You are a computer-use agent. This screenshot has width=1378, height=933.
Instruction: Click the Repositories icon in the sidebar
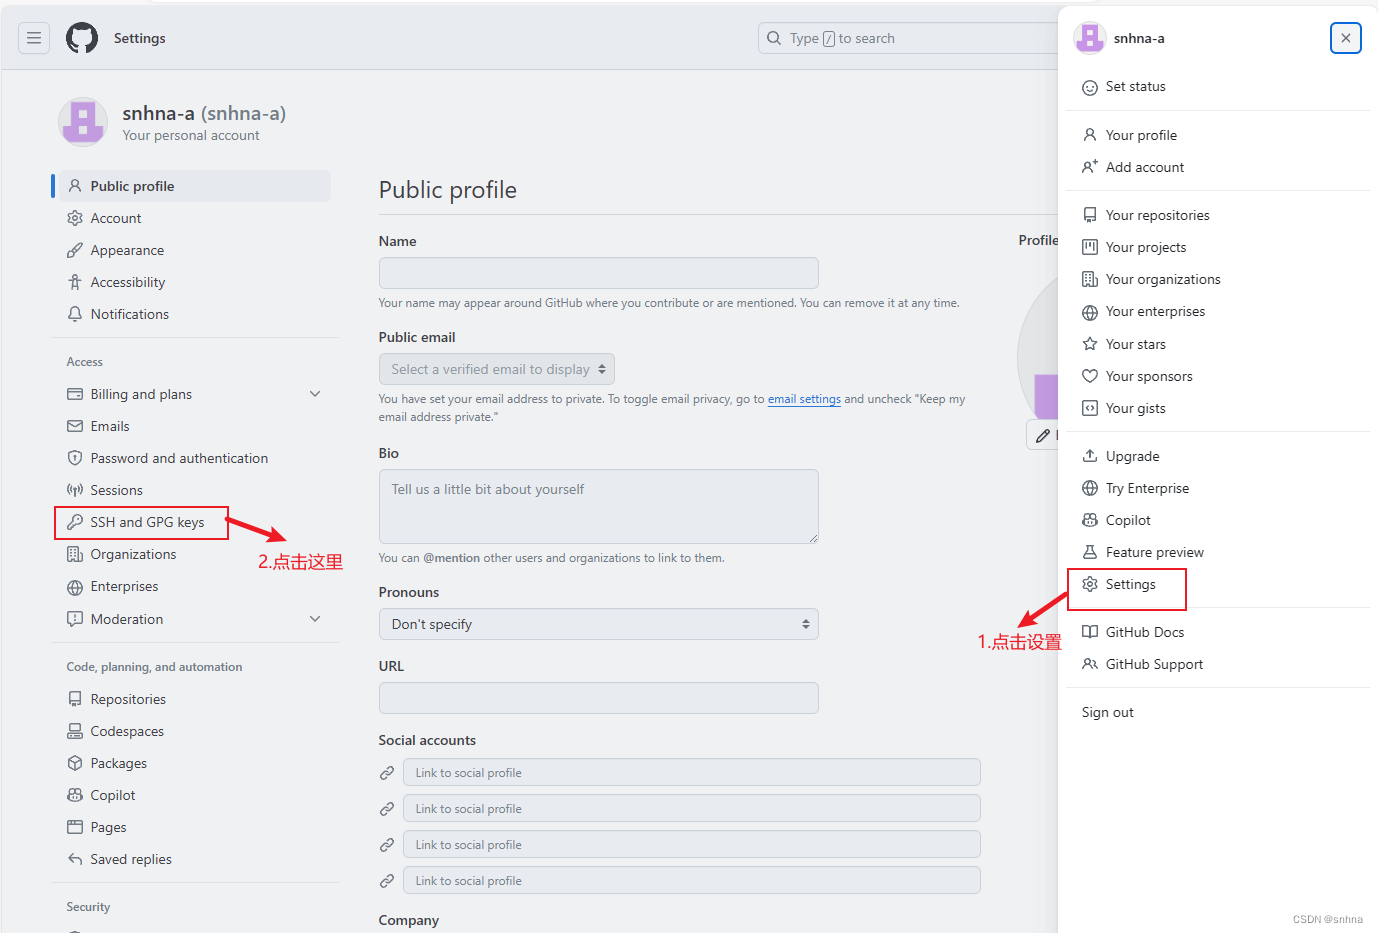[75, 699]
